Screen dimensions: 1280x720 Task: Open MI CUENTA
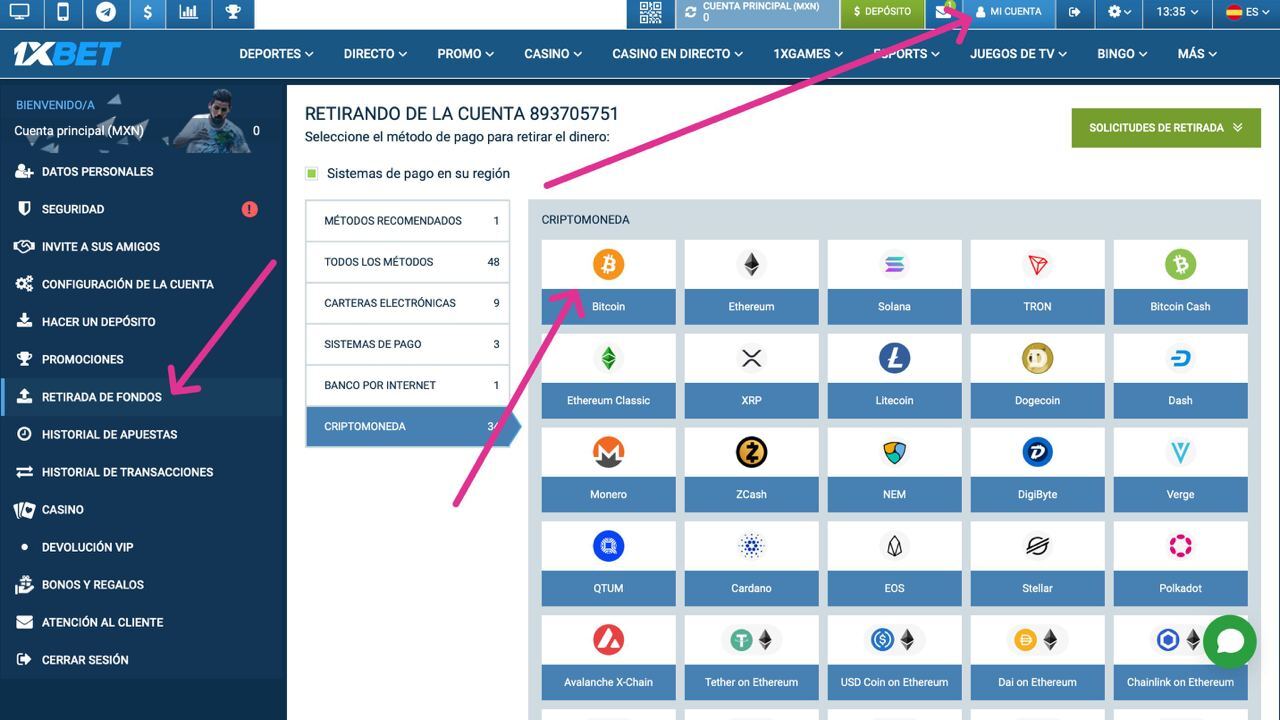coord(1008,12)
